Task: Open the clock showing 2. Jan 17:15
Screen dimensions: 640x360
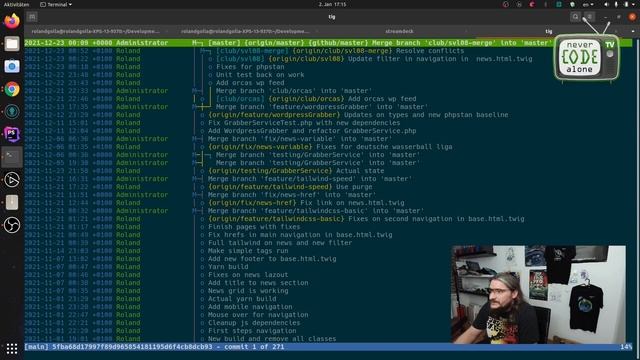Action: (x=332, y=4)
